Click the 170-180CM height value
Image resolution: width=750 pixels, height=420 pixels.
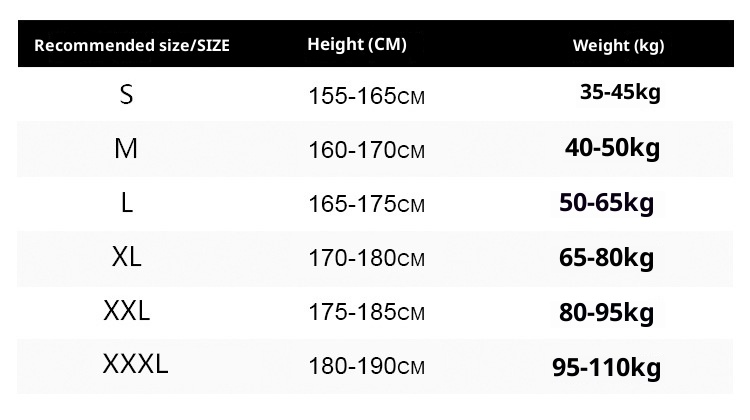pyautogui.click(x=367, y=259)
